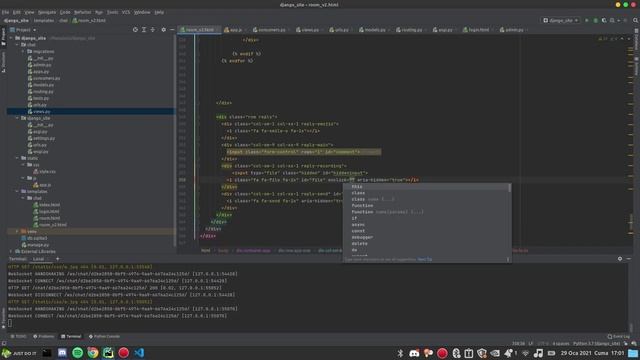Toggle the Project tool window side tab

[x=3, y=37]
